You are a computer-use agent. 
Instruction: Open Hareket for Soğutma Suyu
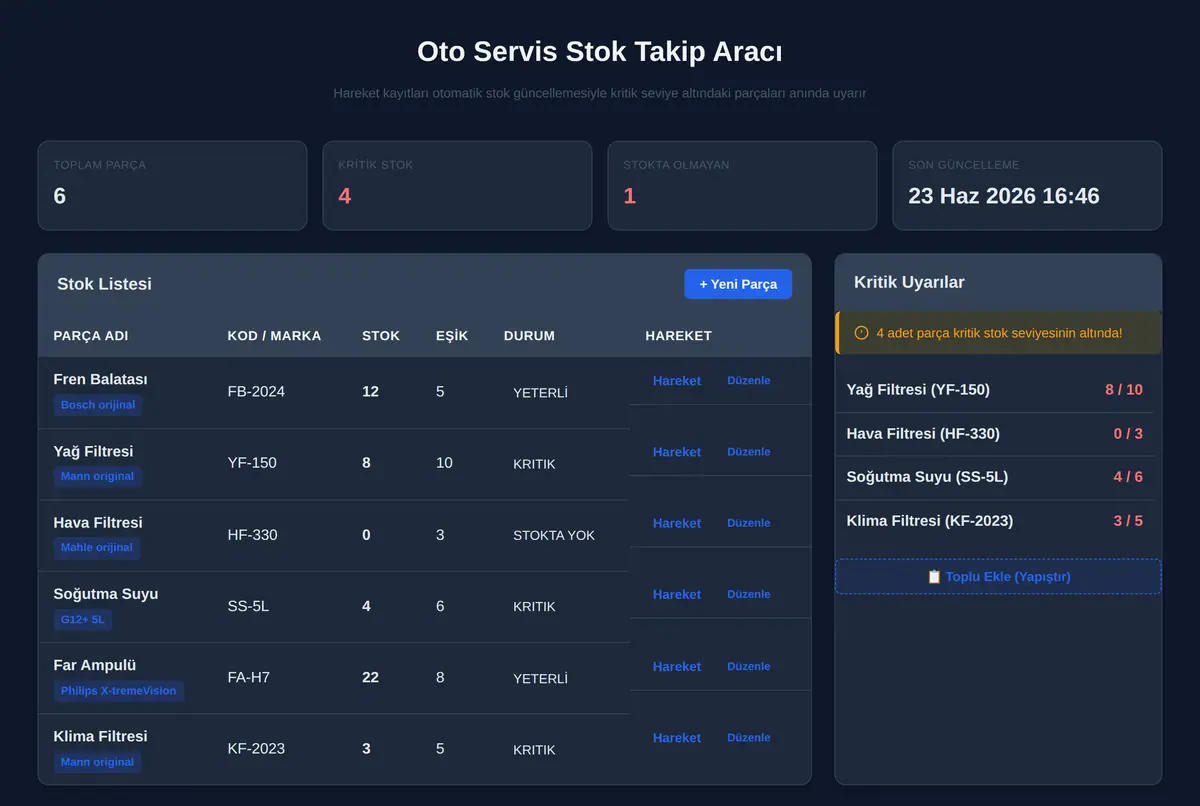coord(677,594)
